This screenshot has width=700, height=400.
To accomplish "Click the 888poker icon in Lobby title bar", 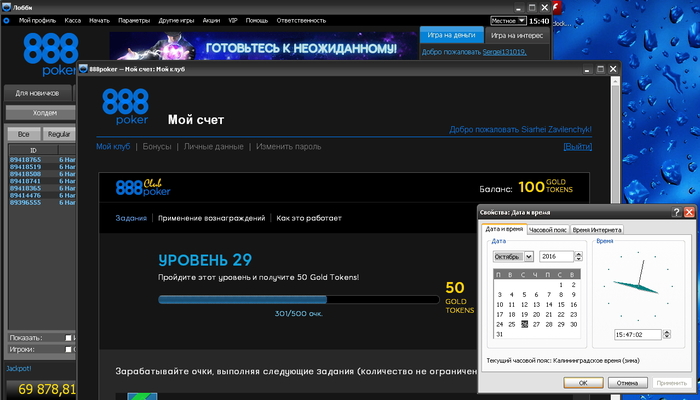I will (6, 8).
